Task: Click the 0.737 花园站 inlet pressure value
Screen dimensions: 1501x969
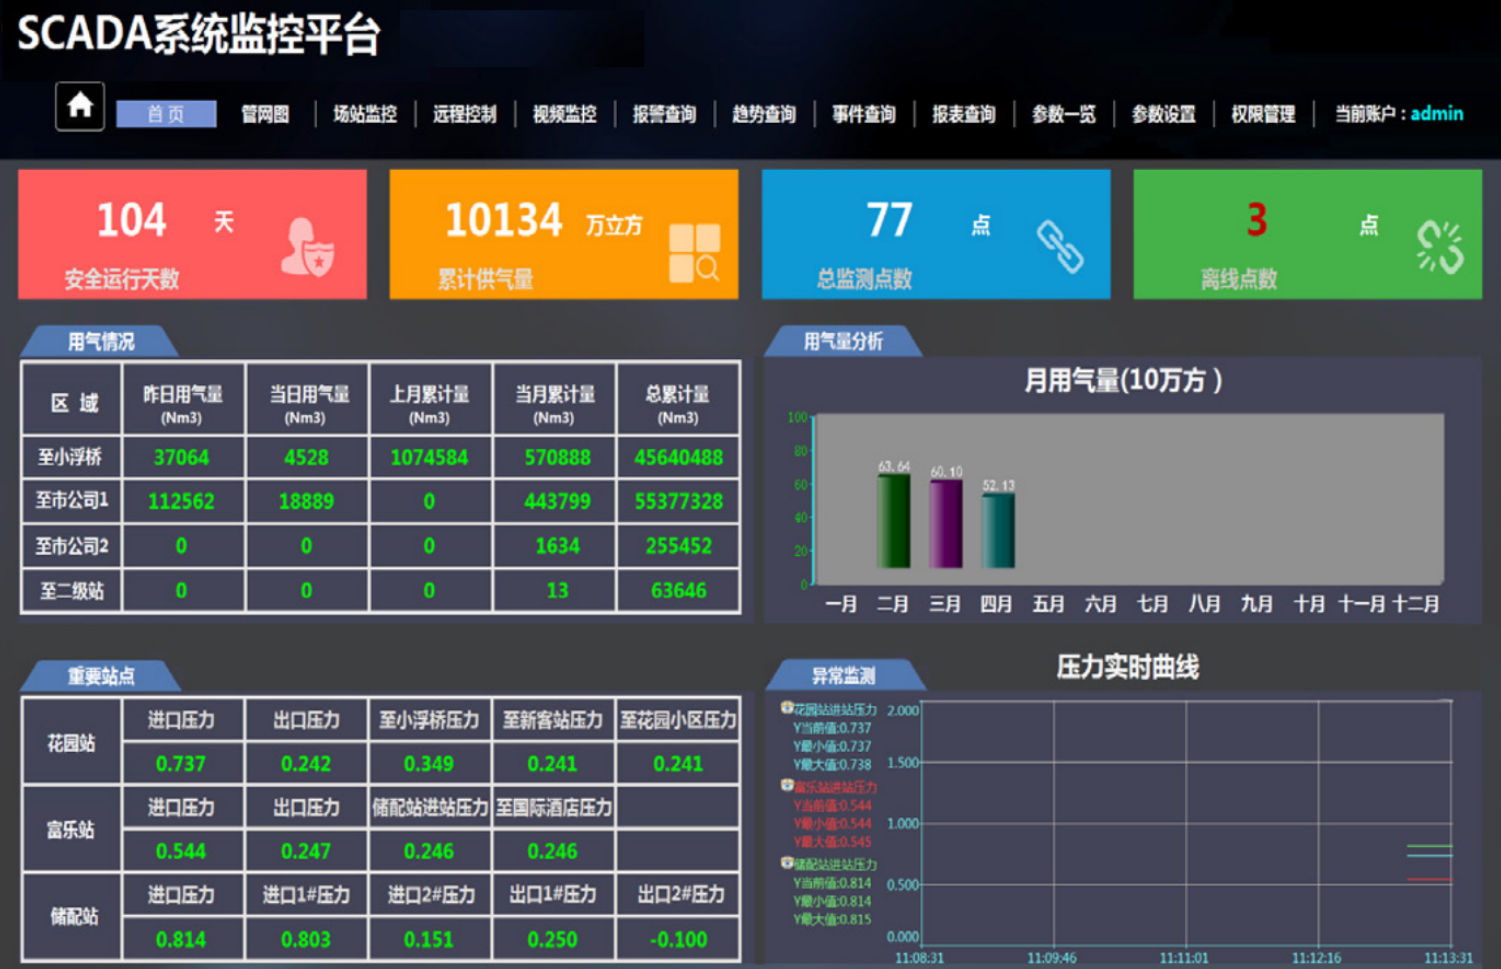Action: click(182, 763)
